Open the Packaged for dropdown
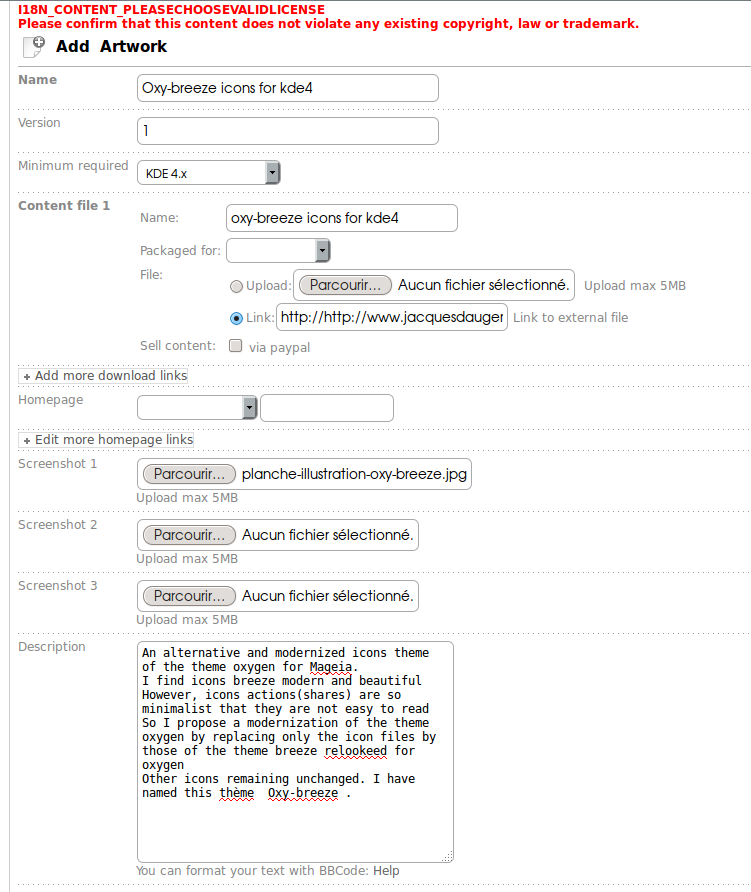The width and height of the screenshot is (751, 892). pyautogui.click(x=278, y=250)
